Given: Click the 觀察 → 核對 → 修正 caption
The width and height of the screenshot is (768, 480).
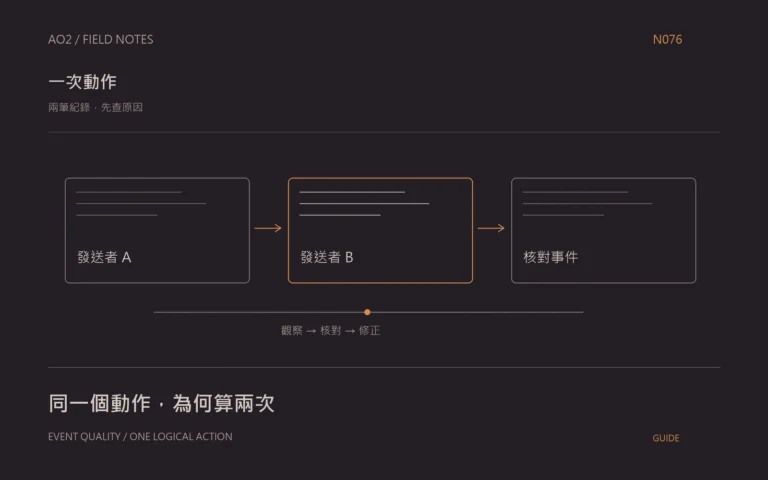Looking at the screenshot, I should coord(331,331).
